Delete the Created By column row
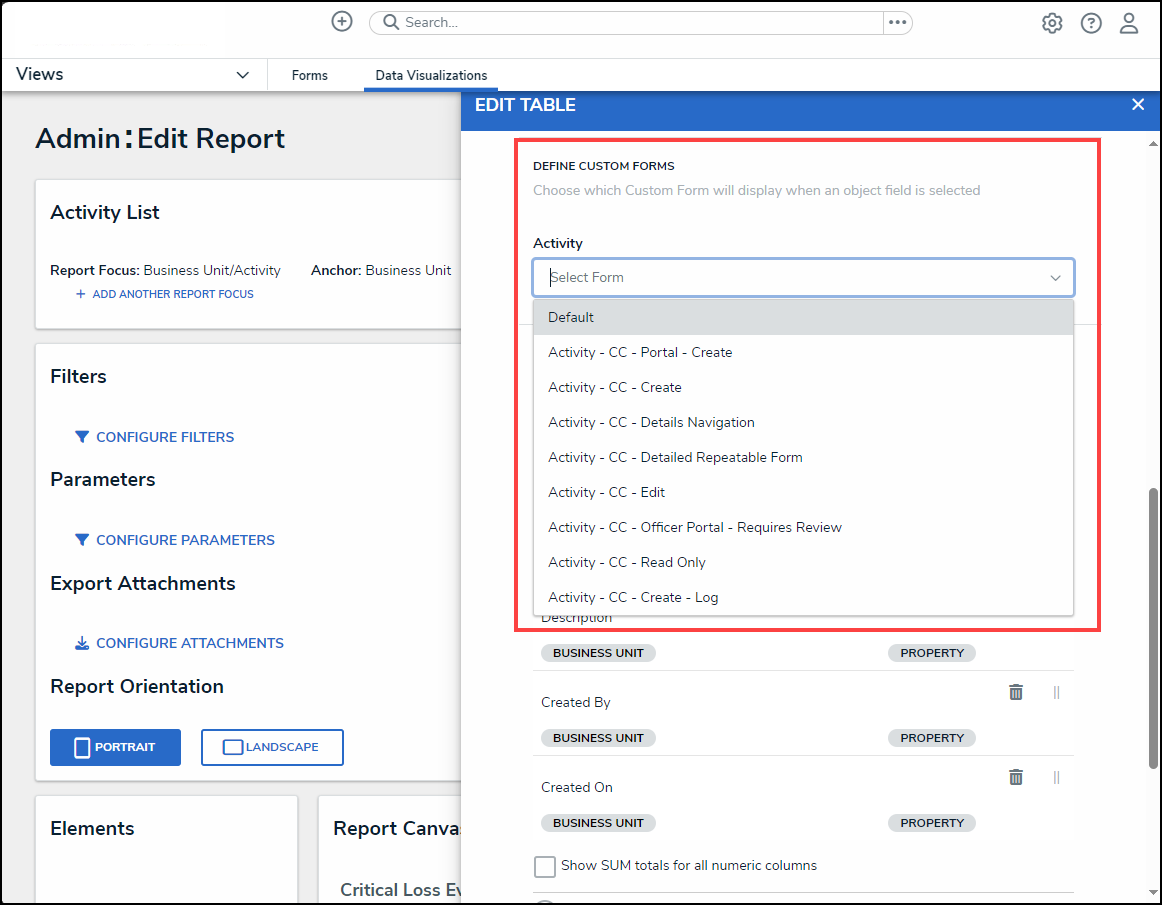The image size is (1162, 905). 1016,692
